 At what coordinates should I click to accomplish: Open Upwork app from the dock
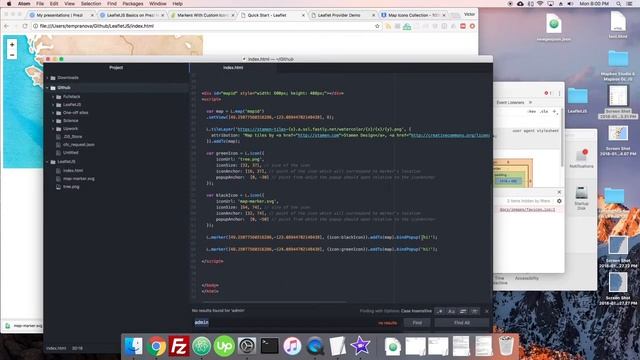224,346
